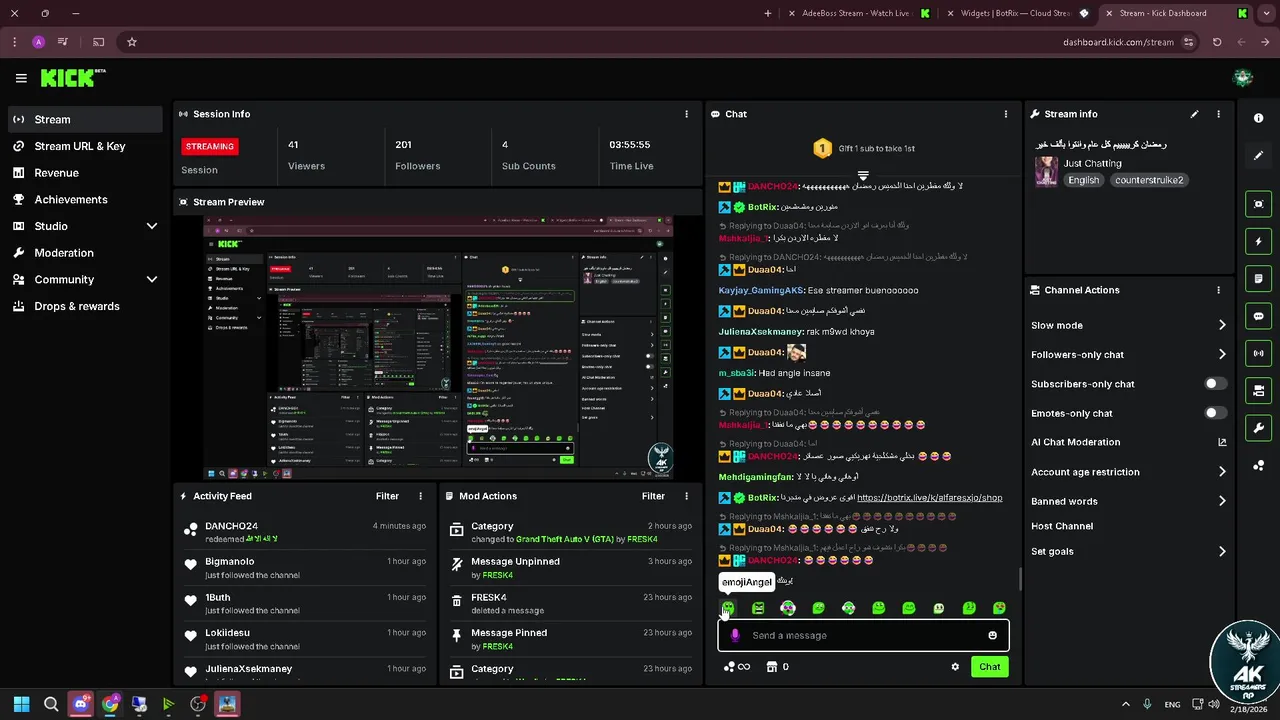Click the shop icon below message box
The width and height of the screenshot is (1280, 720).
[x=772, y=667]
